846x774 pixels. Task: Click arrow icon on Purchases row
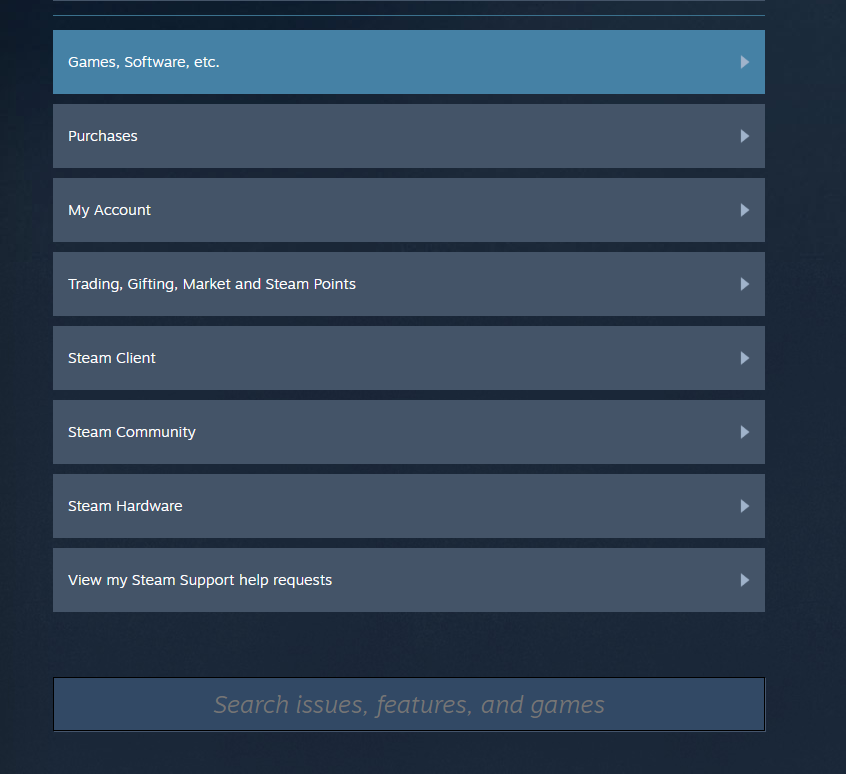(x=745, y=136)
